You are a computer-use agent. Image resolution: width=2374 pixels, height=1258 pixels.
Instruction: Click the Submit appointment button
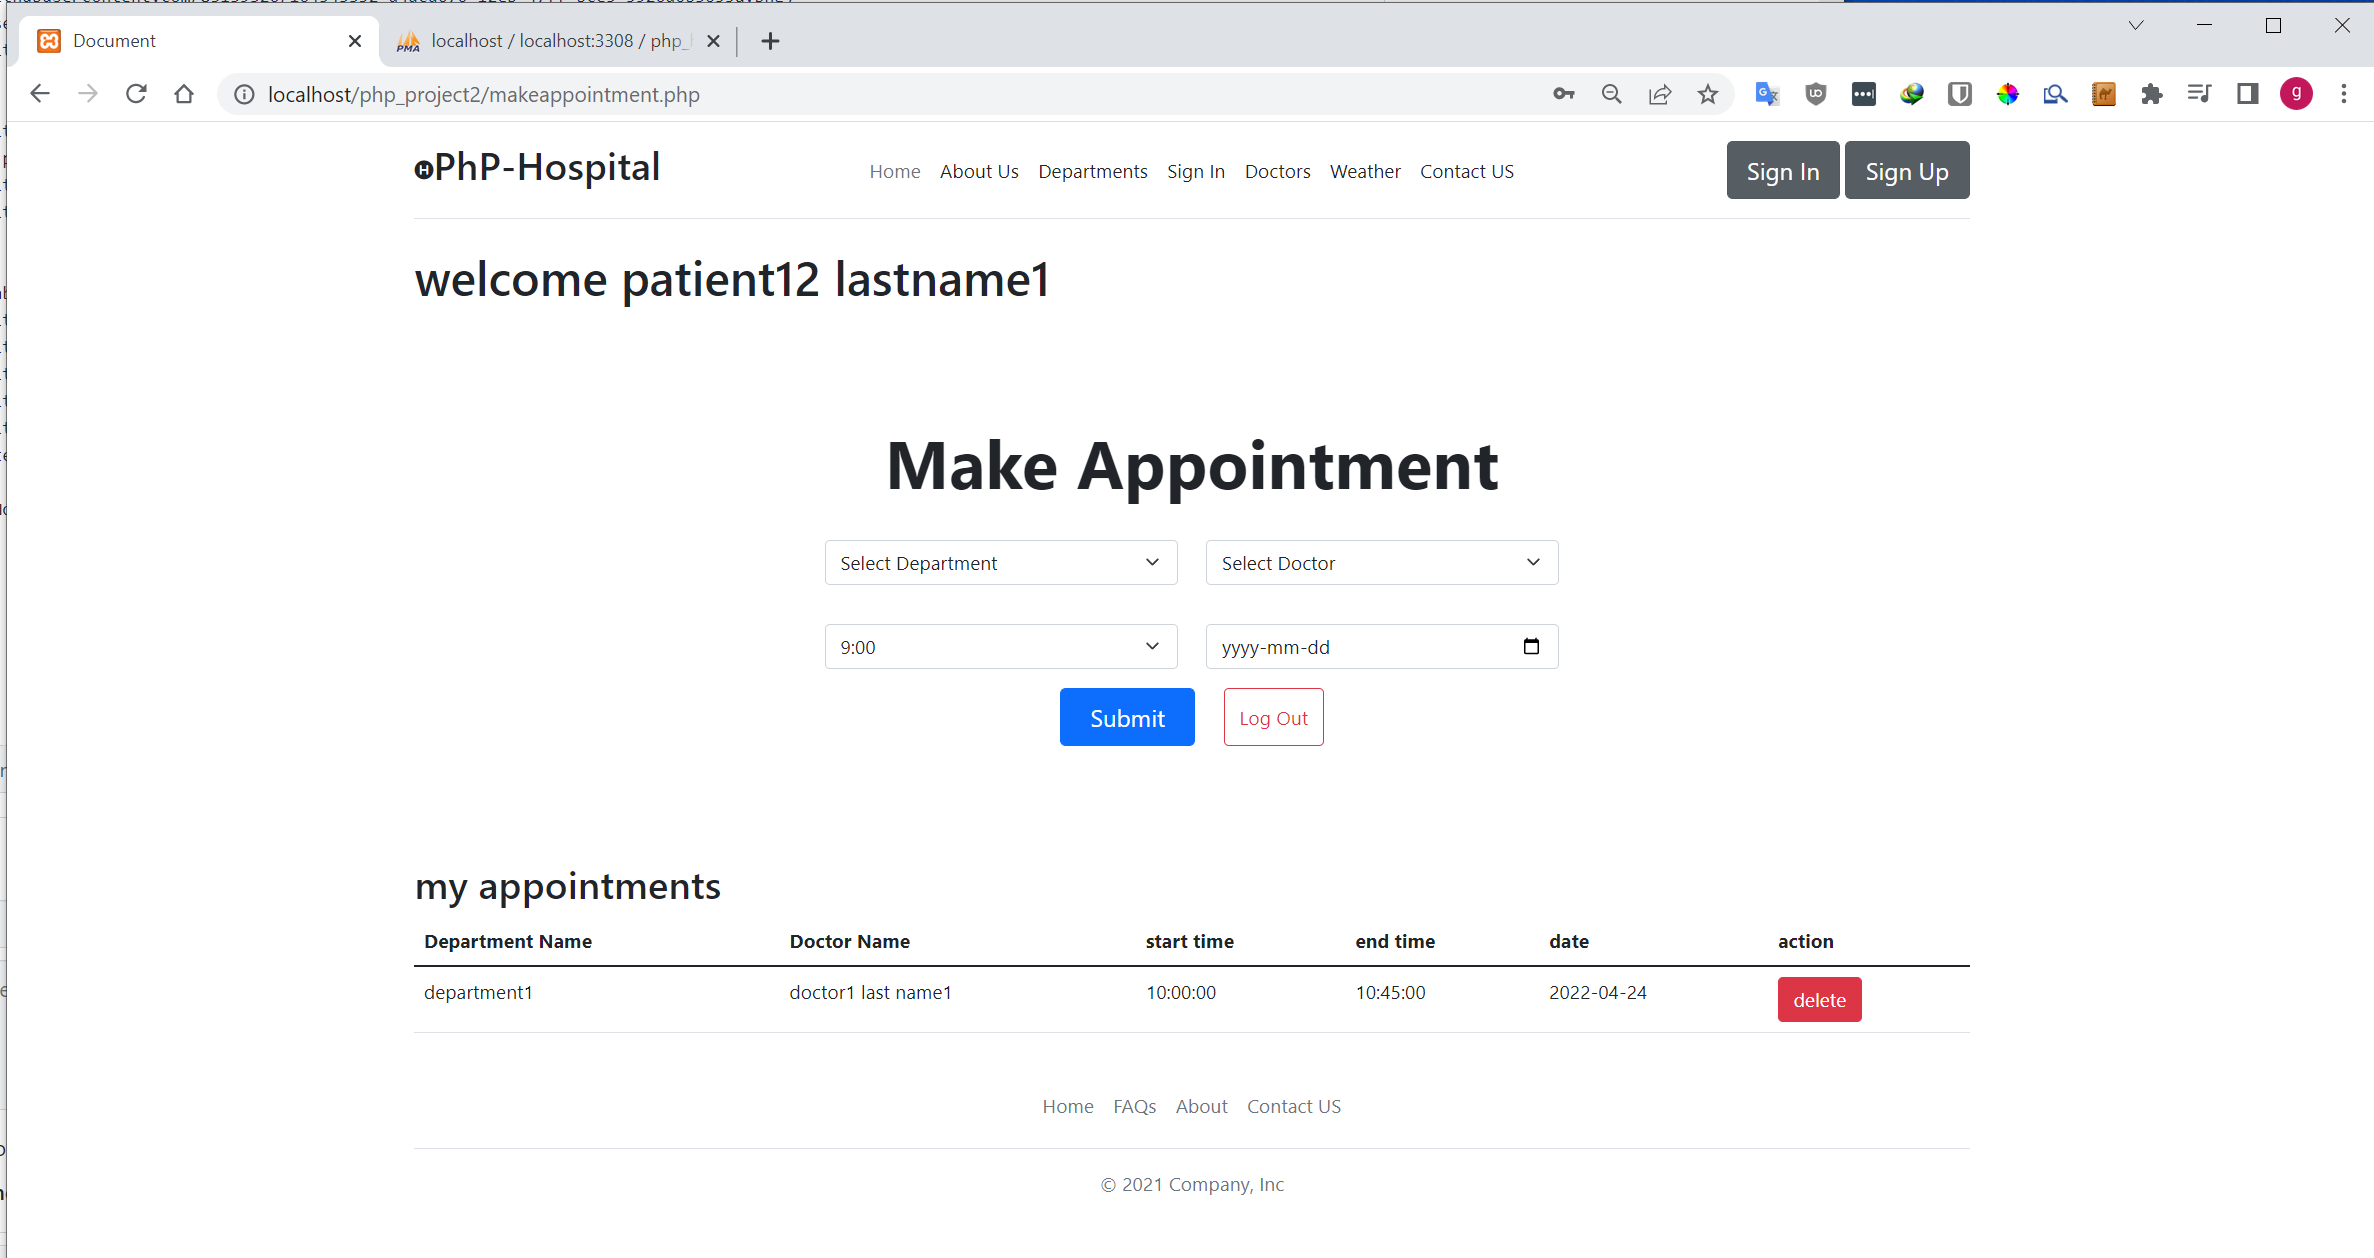tap(1127, 717)
